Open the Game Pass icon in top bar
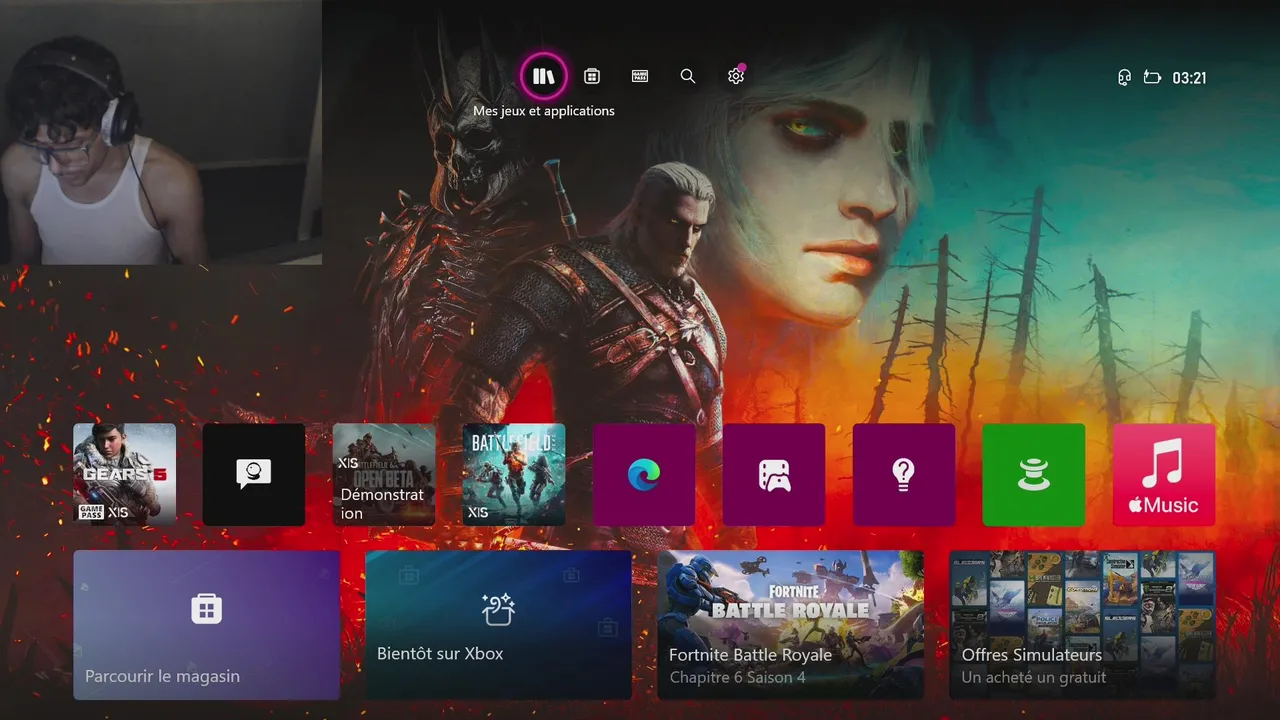Image resolution: width=1280 pixels, height=720 pixels. pyautogui.click(x=640, y=76)
